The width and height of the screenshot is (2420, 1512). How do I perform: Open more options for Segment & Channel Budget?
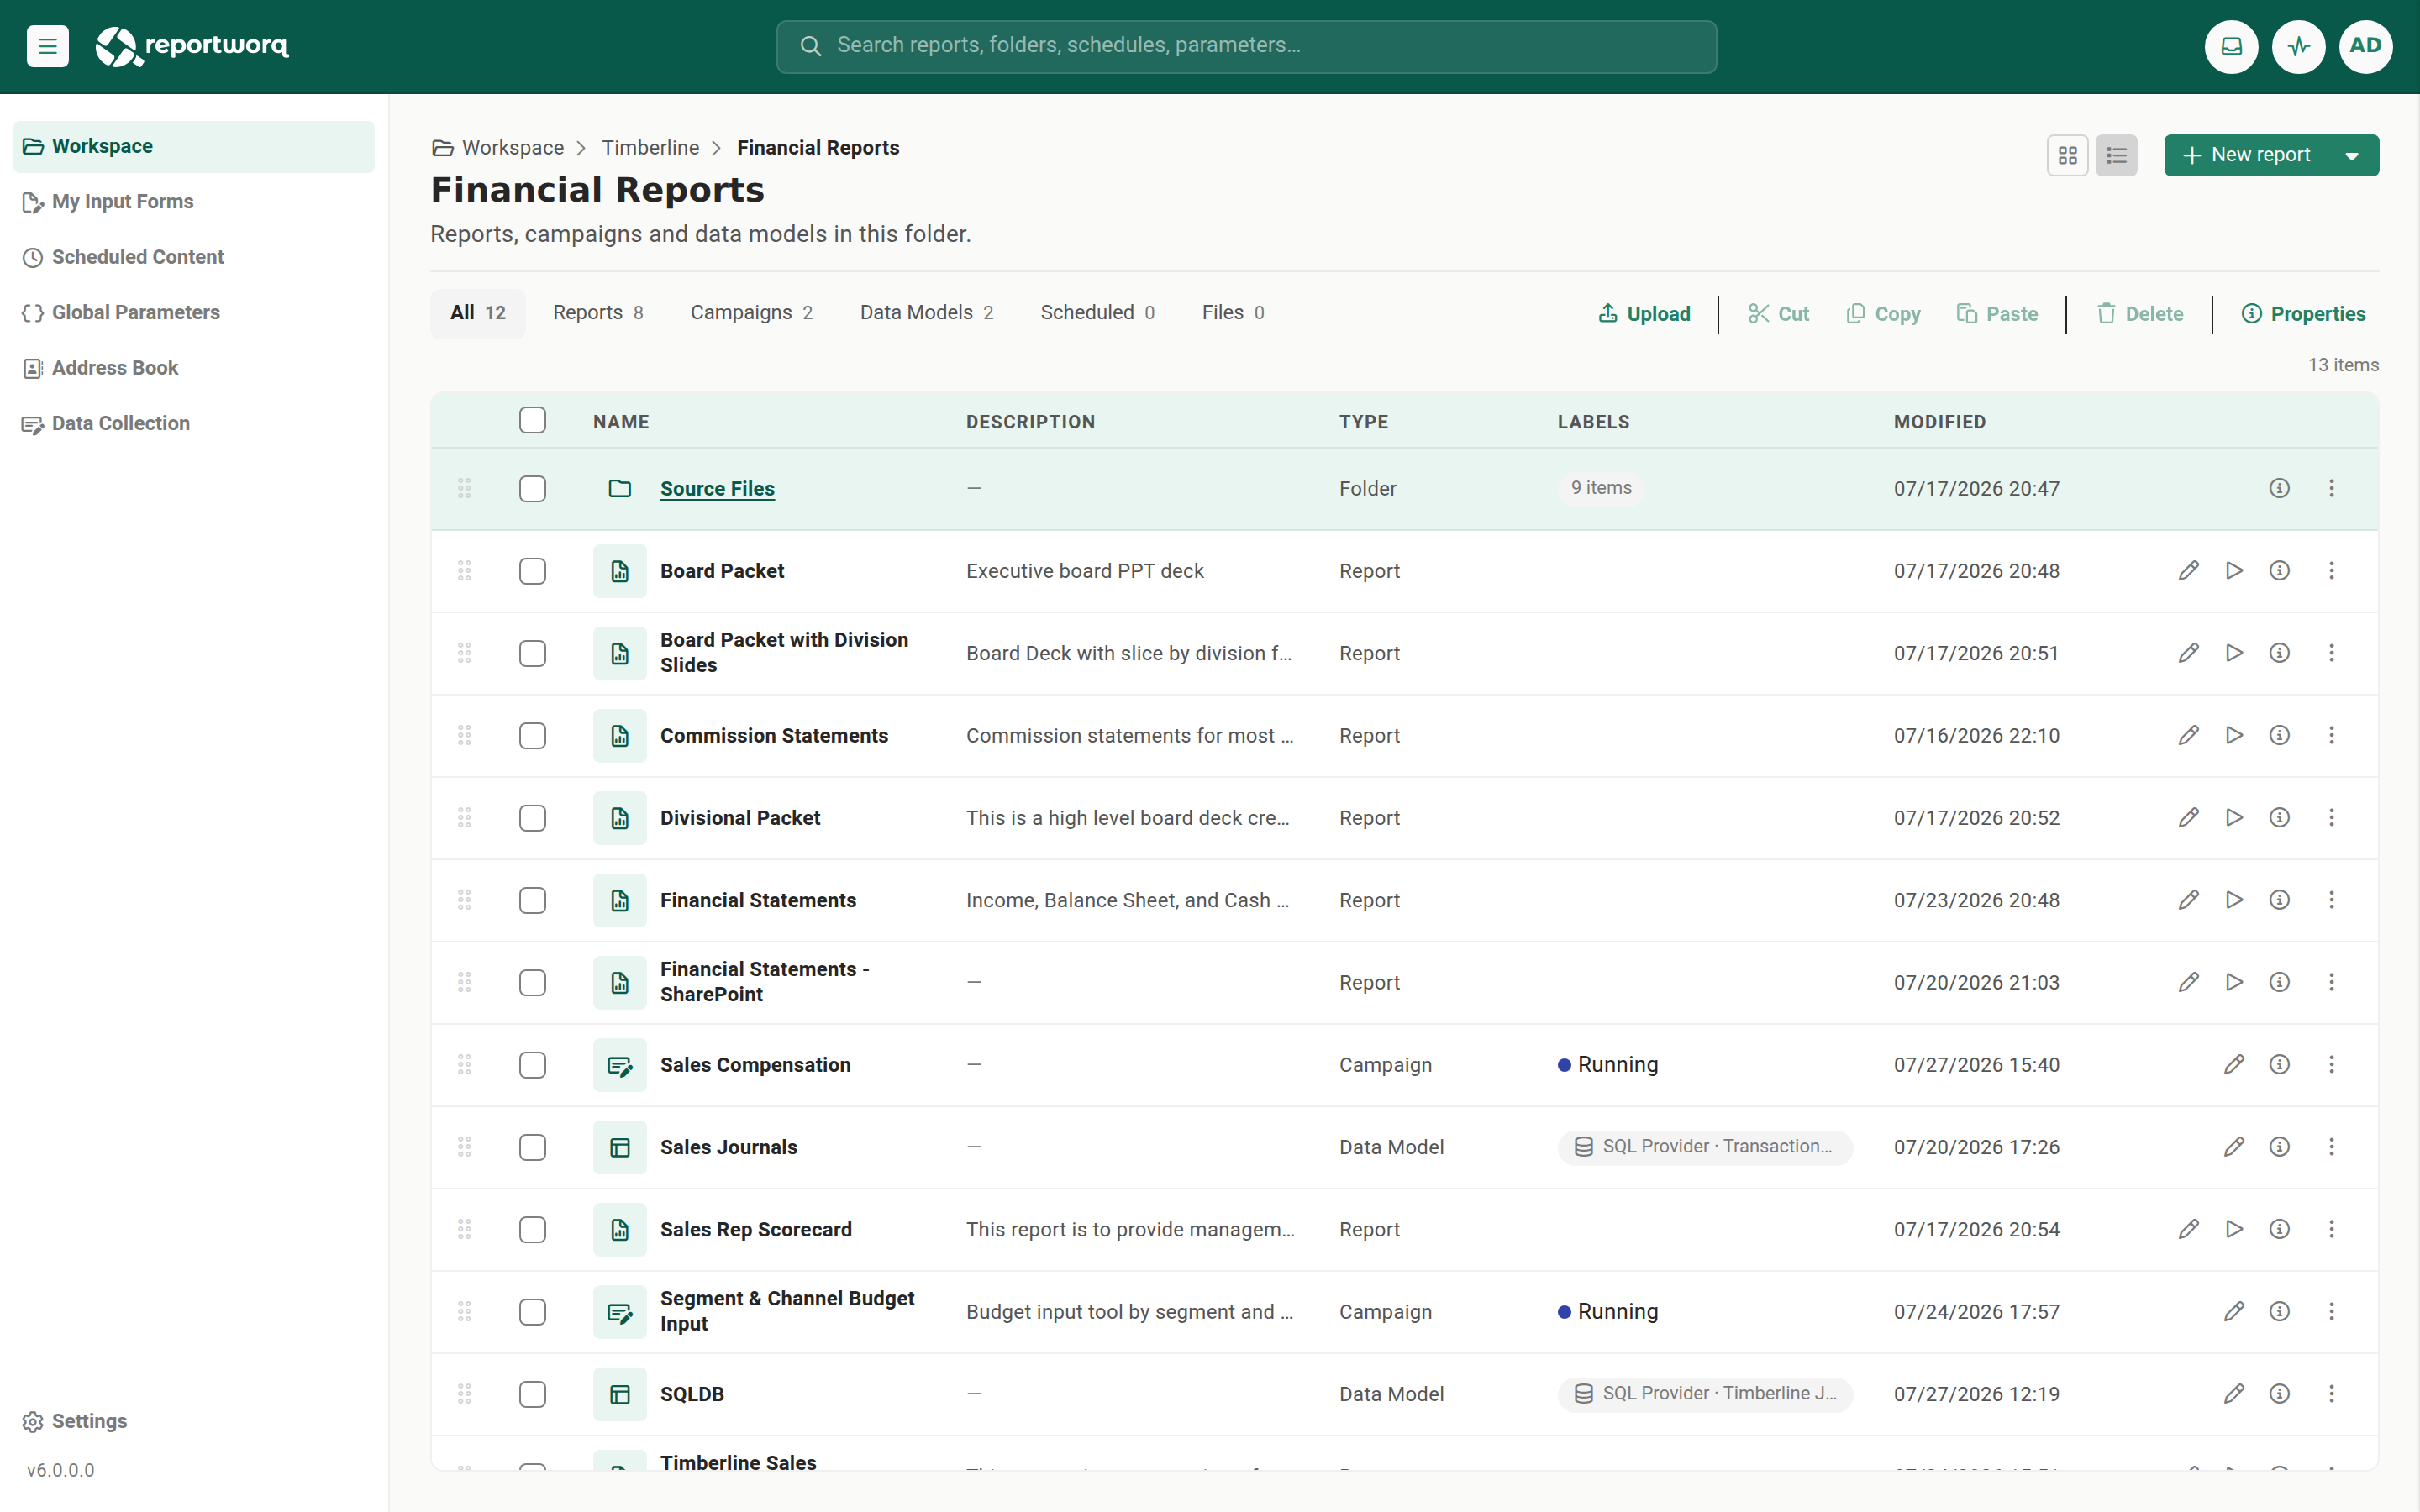tap(2331, 1311)
